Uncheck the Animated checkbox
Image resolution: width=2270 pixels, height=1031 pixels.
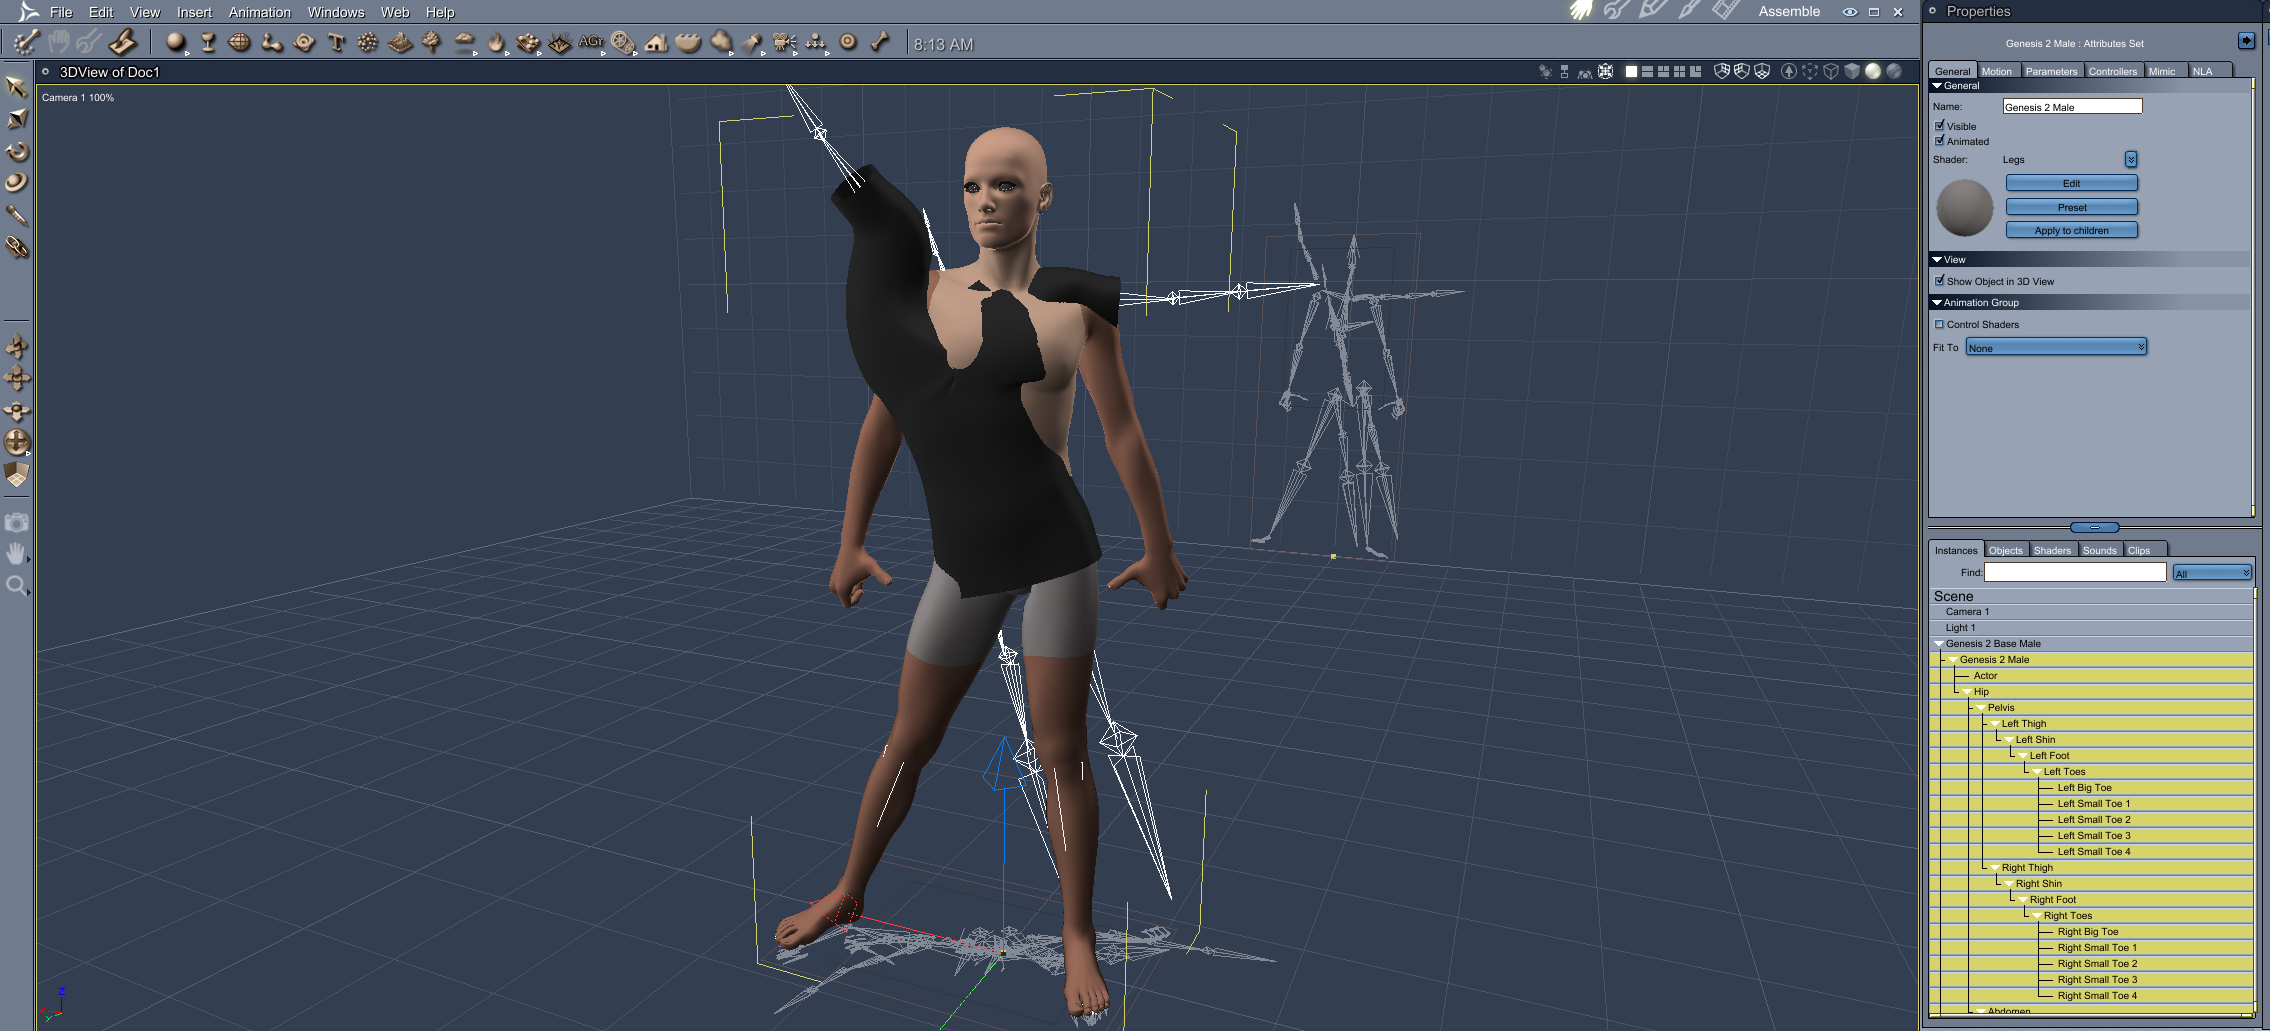1940,141
